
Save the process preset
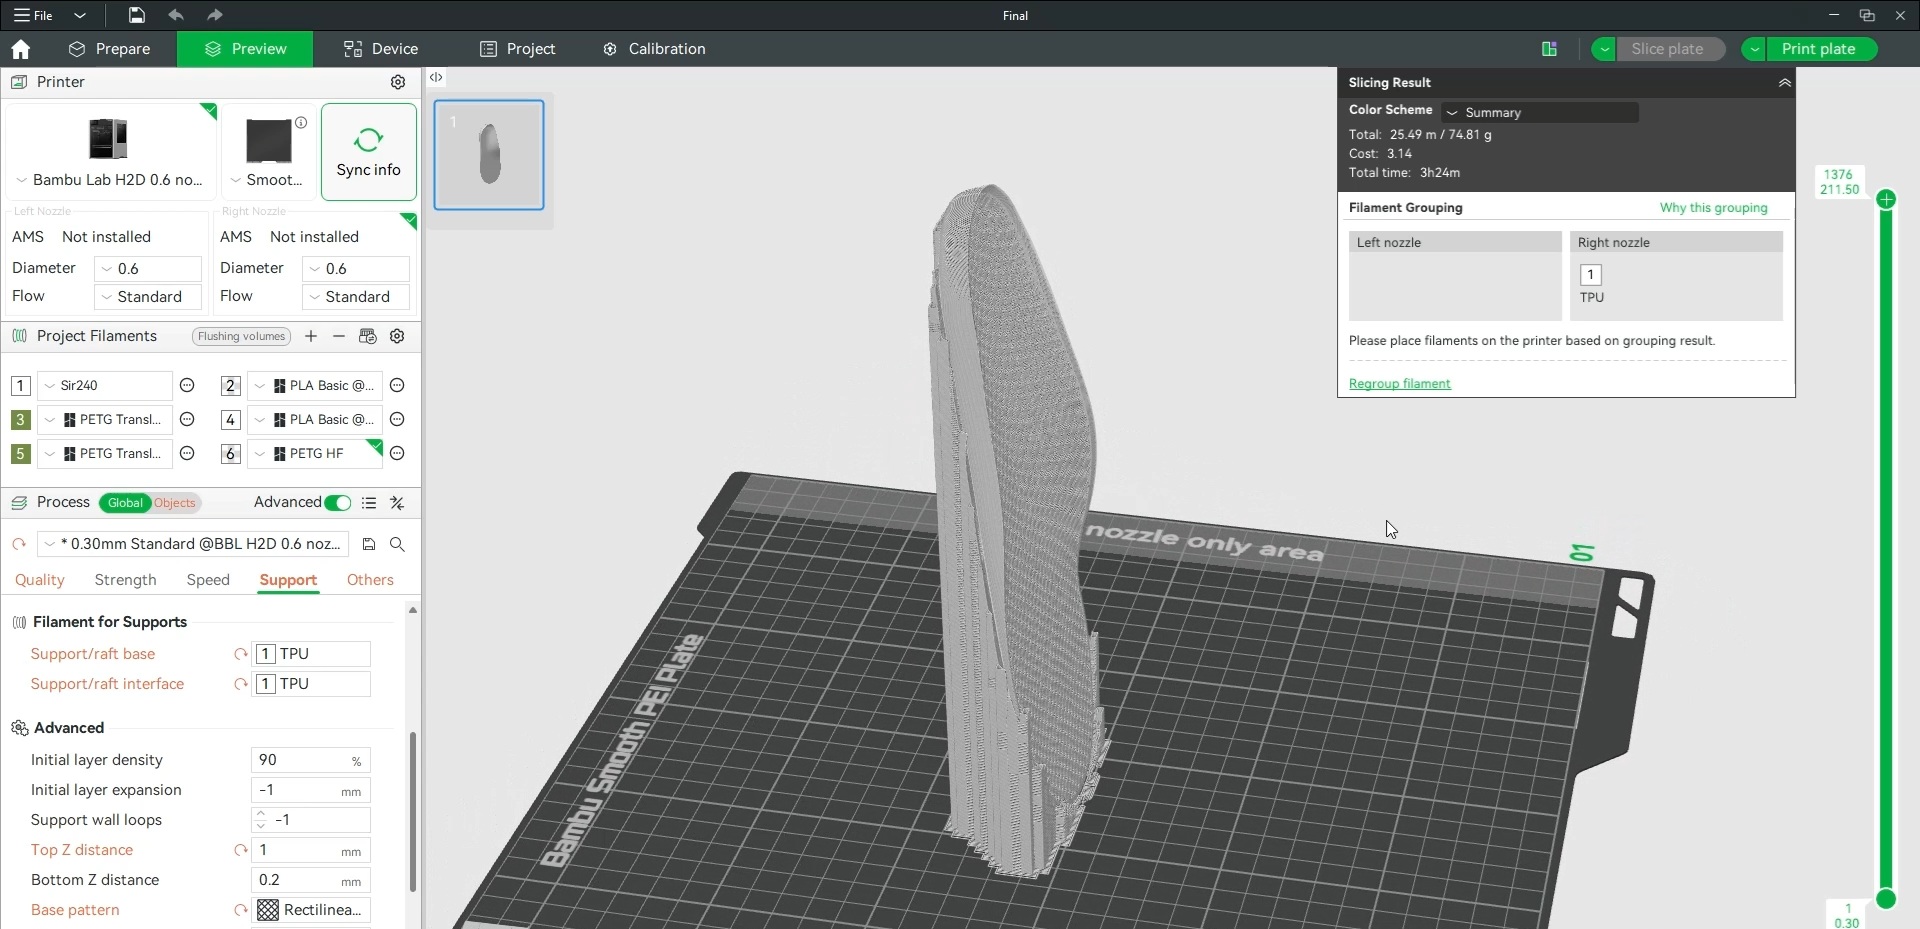[x=369, y=544]
